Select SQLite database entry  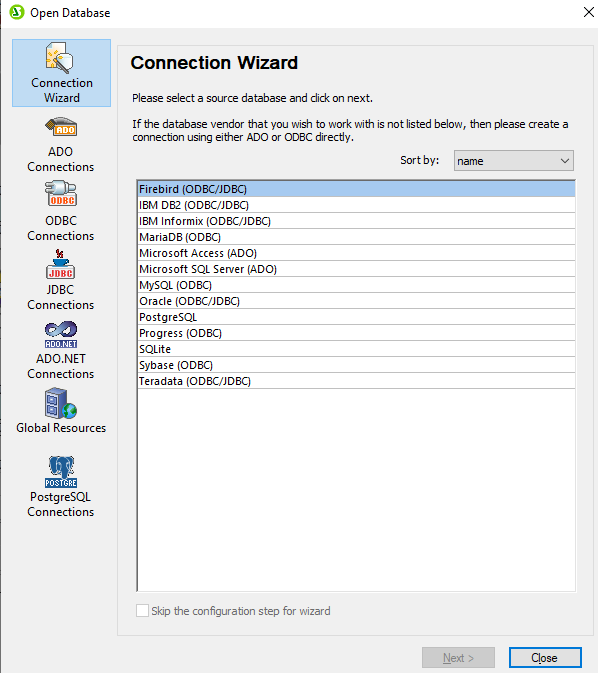356,349
